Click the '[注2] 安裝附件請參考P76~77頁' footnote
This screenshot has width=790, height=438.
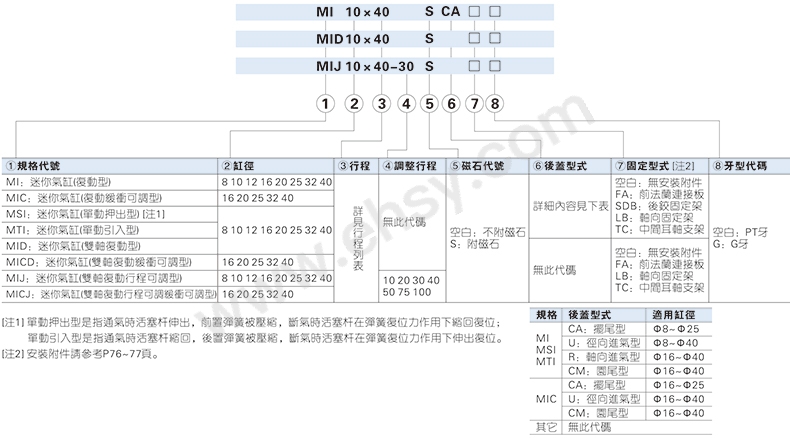(x=81, y=354)
